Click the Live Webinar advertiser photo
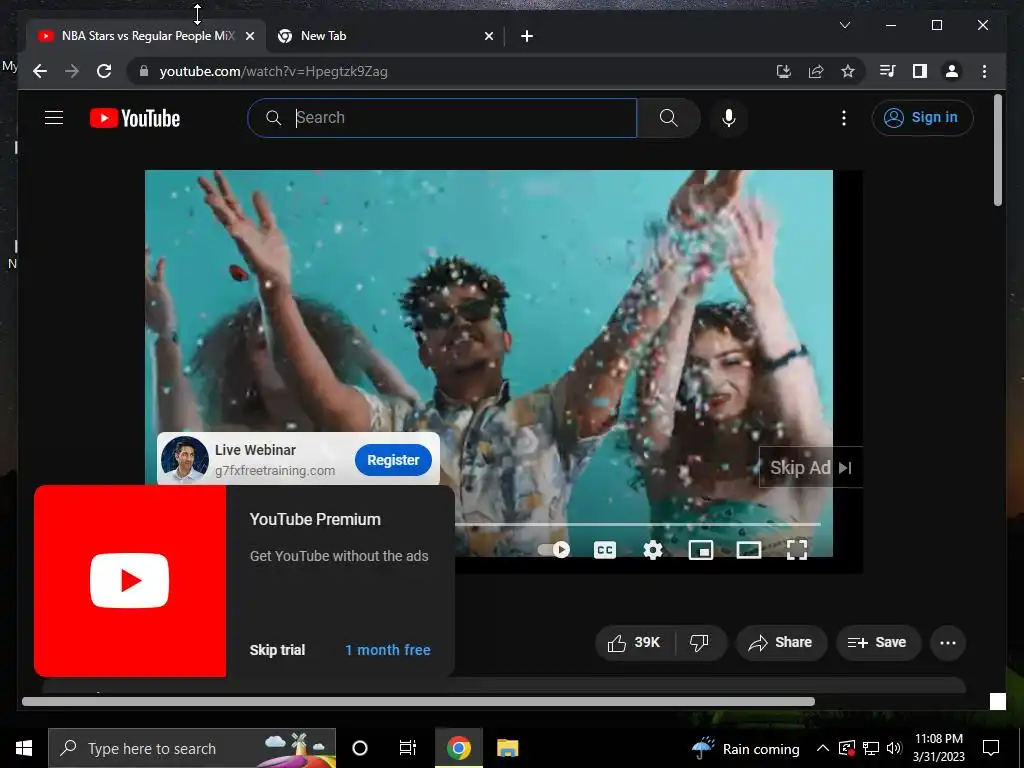This screenshot has width=1024, height=768. pos(185,458)
